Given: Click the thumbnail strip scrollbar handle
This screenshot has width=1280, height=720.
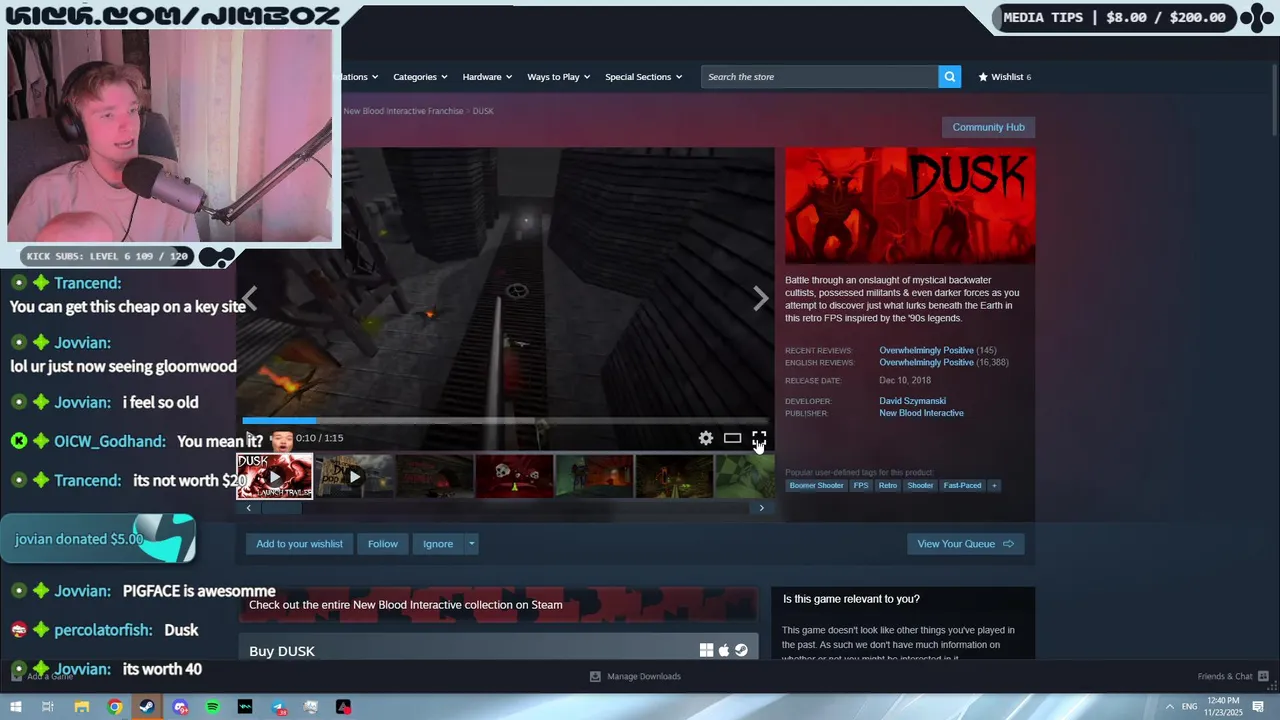Looking at the screenshot, I should coord(281,508).
